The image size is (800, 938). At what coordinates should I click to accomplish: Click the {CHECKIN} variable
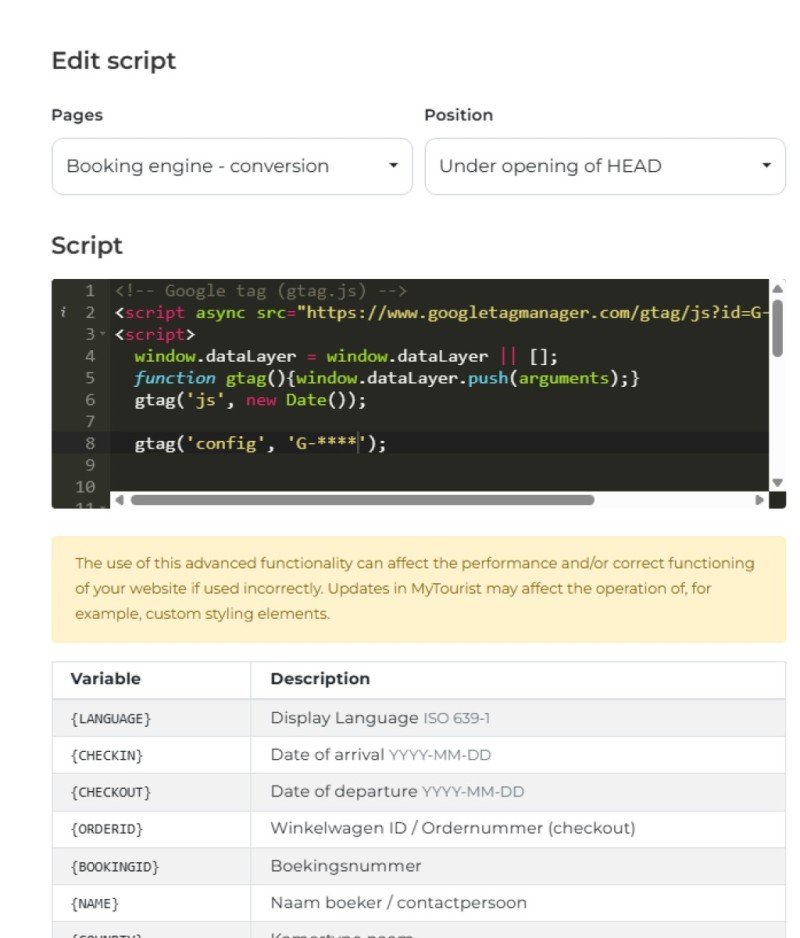(x=107, y=756)
